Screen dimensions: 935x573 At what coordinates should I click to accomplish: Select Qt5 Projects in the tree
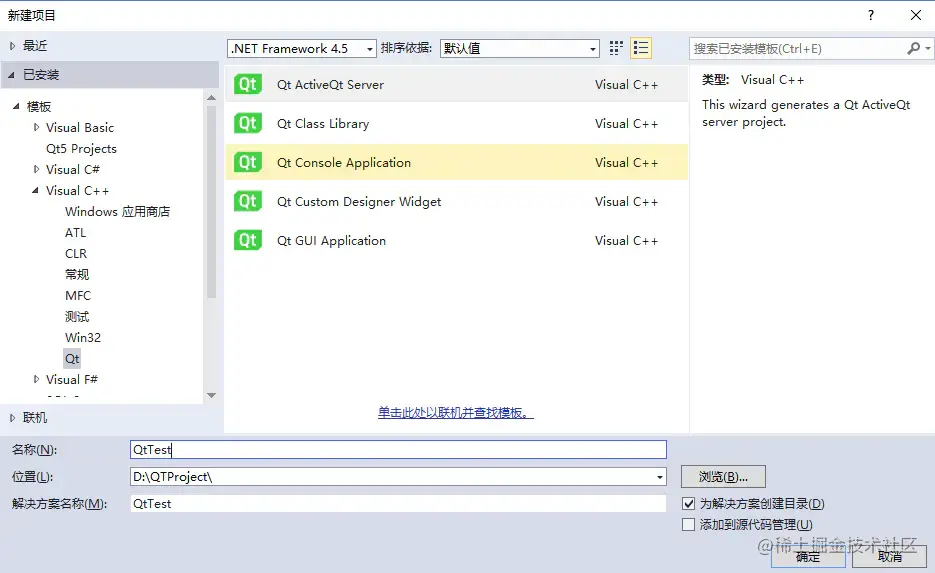pyautogui.click(x=81, y=148)
